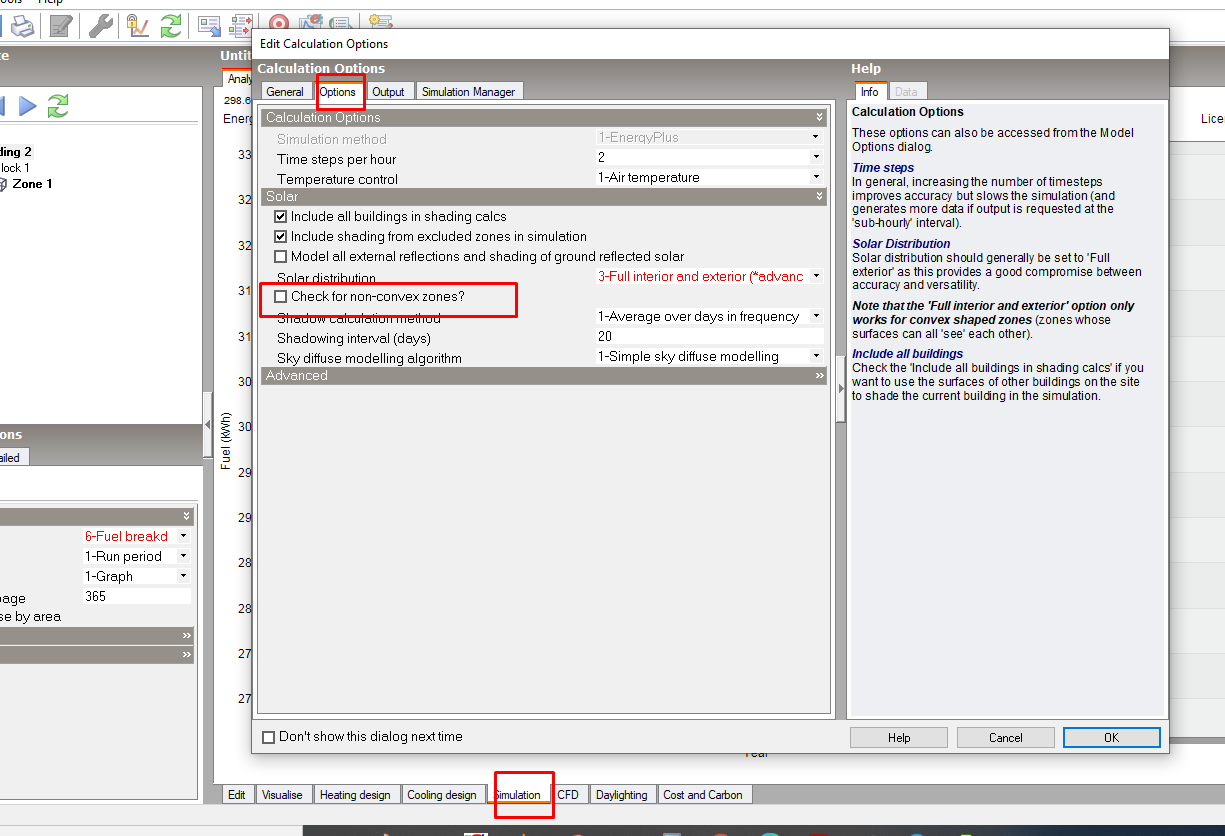Switch to the Output tab
1225x836 pixels.
(x=388, y=92)
